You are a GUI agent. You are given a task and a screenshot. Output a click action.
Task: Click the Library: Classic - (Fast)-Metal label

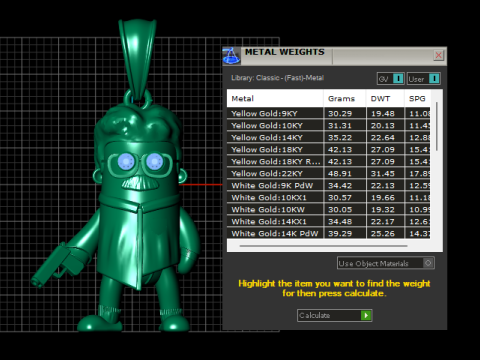[x=277, y=78]
